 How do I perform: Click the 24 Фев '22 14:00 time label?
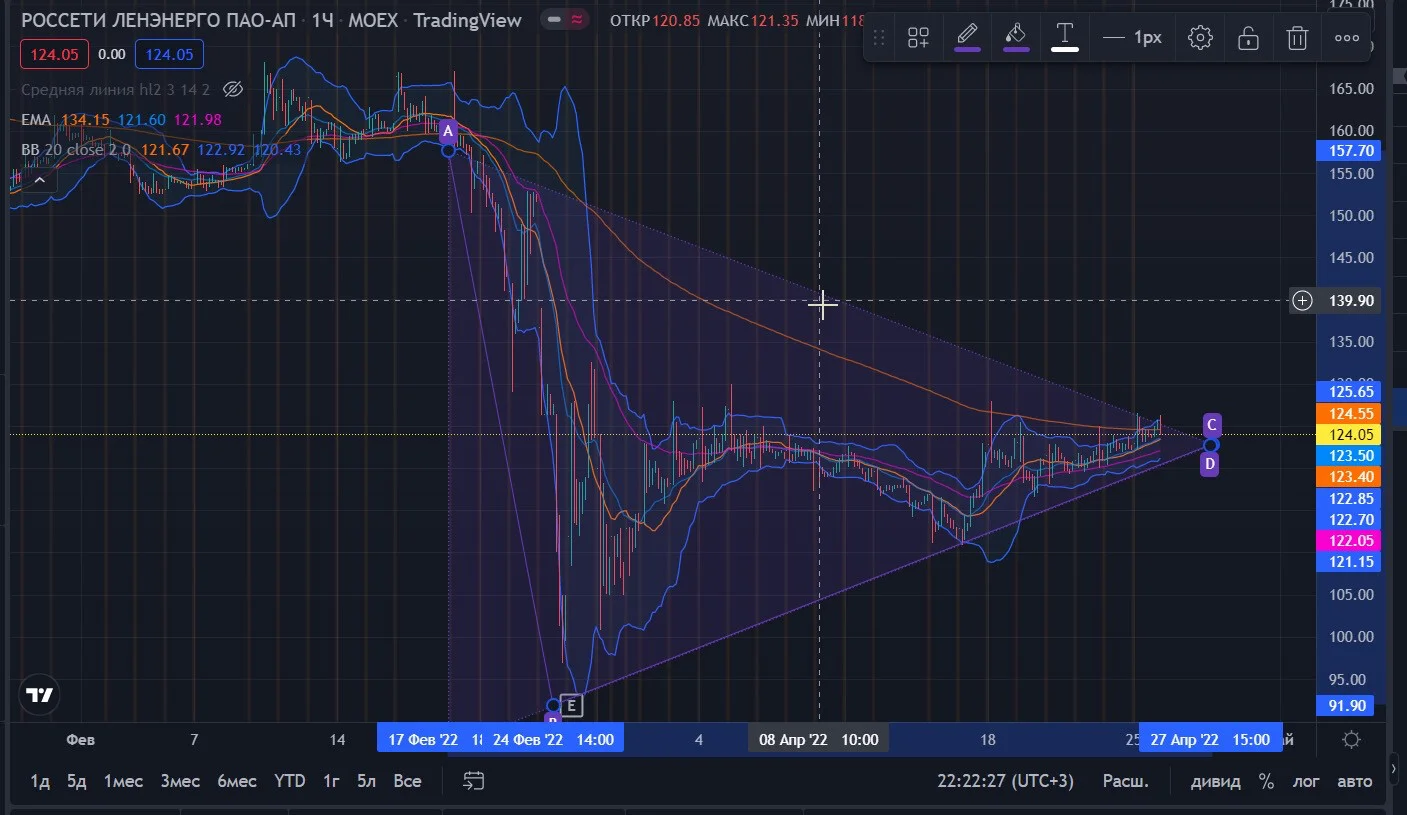click(x=552, y=740)
